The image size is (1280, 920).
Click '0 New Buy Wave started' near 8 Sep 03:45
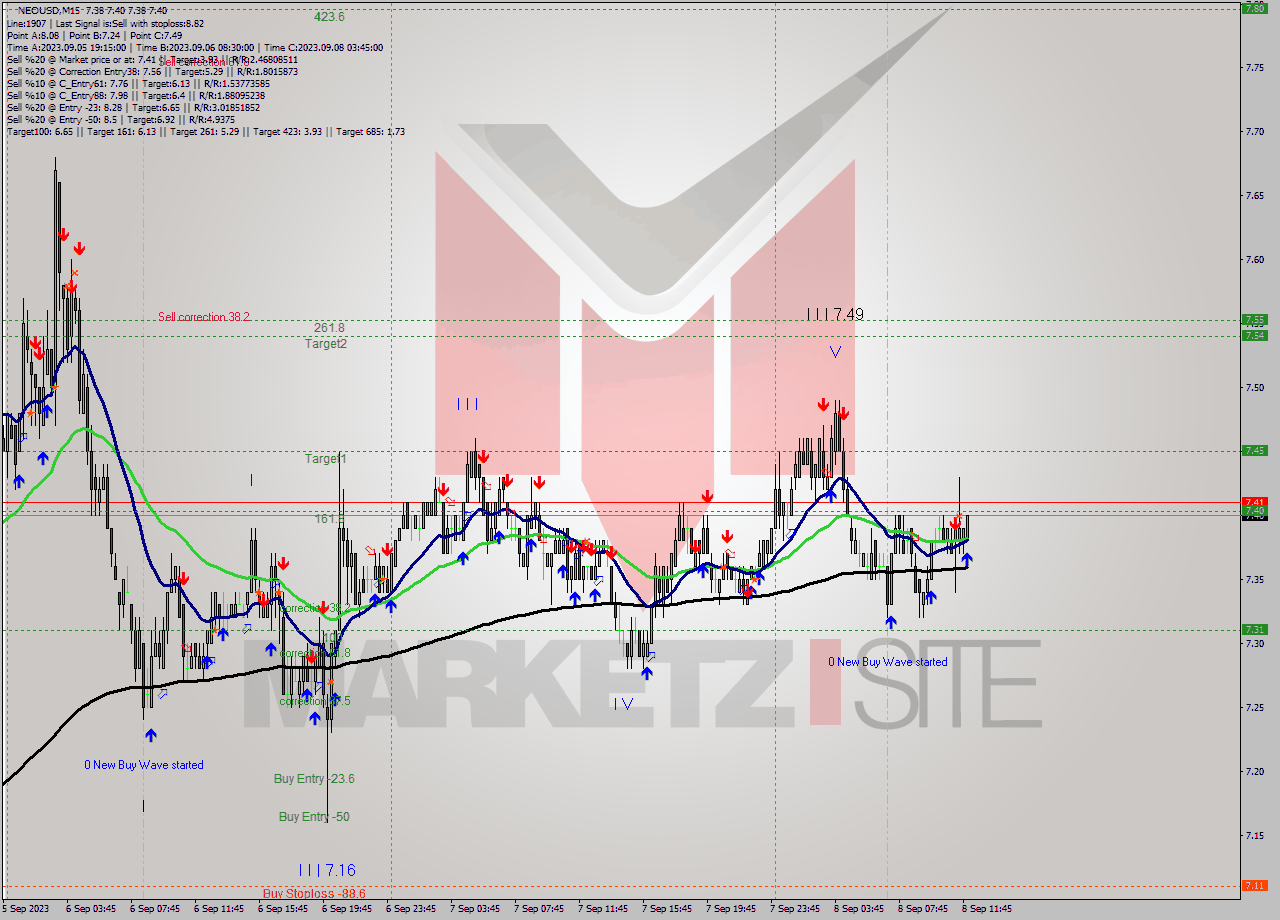coord(888,662)
